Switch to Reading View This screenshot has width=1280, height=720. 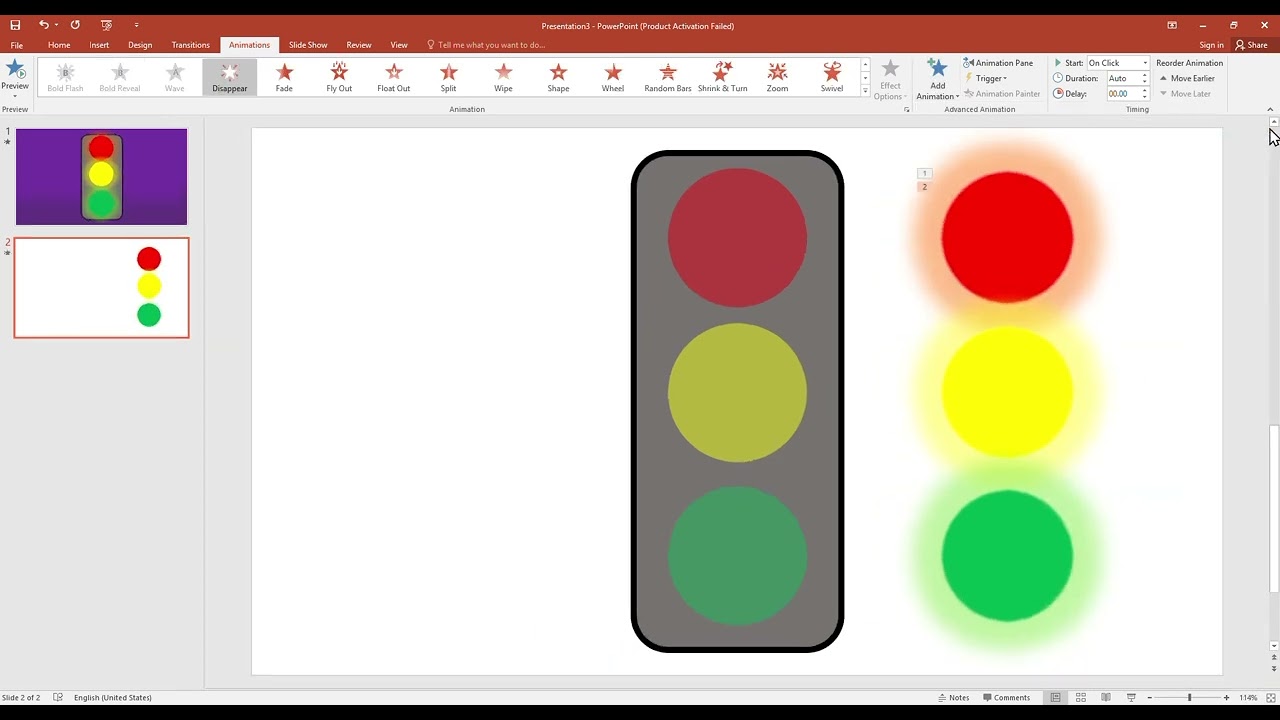[x=1106, y=697]
